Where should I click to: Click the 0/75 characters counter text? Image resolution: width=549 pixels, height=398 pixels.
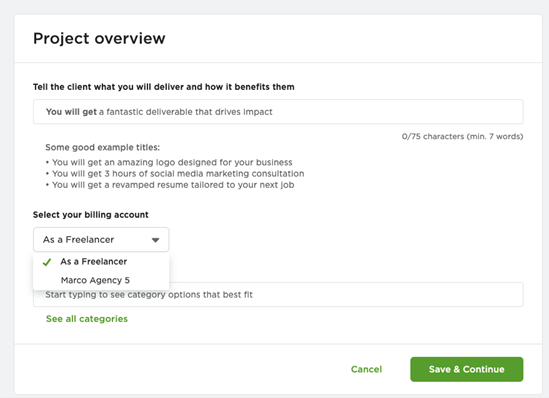pos(463,136)
